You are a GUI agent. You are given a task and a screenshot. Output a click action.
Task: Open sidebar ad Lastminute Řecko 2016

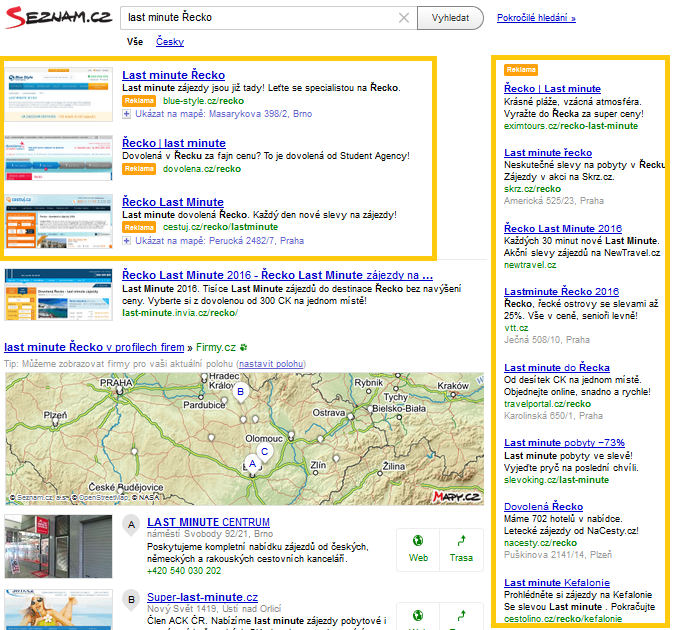pyautogui.click(x=561, y=292)
